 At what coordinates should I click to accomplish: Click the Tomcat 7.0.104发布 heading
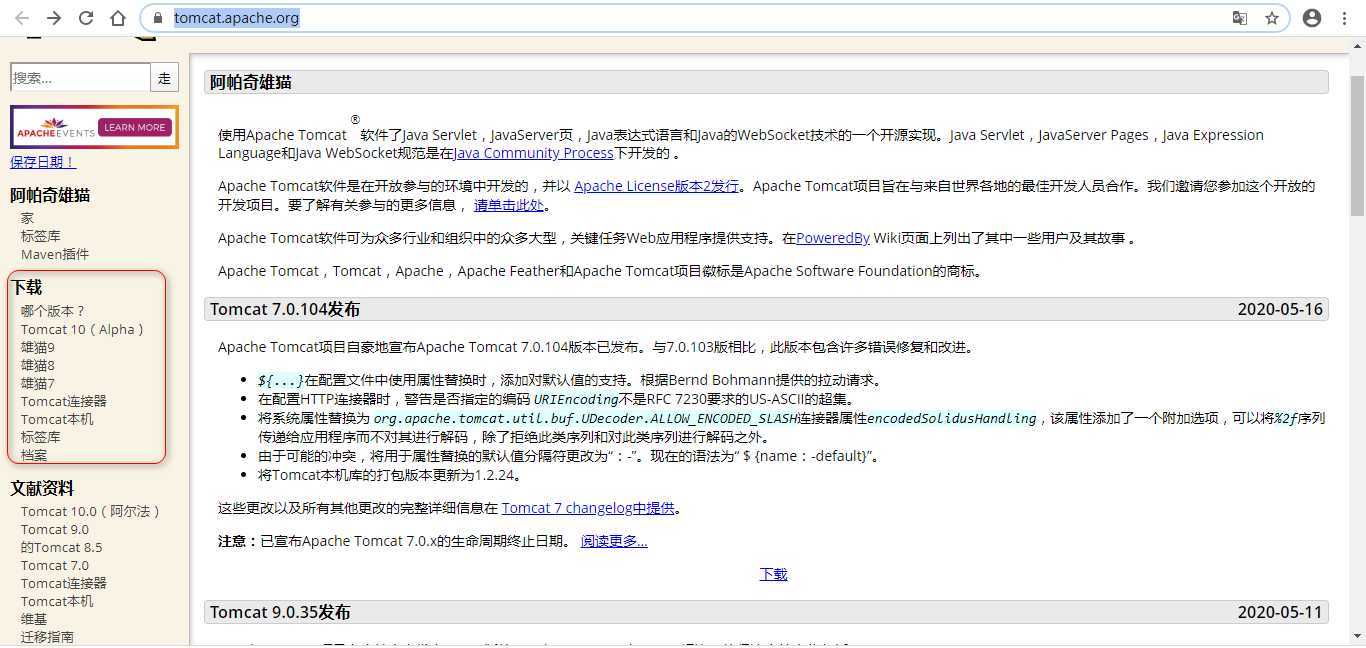(x=285, y=309)
